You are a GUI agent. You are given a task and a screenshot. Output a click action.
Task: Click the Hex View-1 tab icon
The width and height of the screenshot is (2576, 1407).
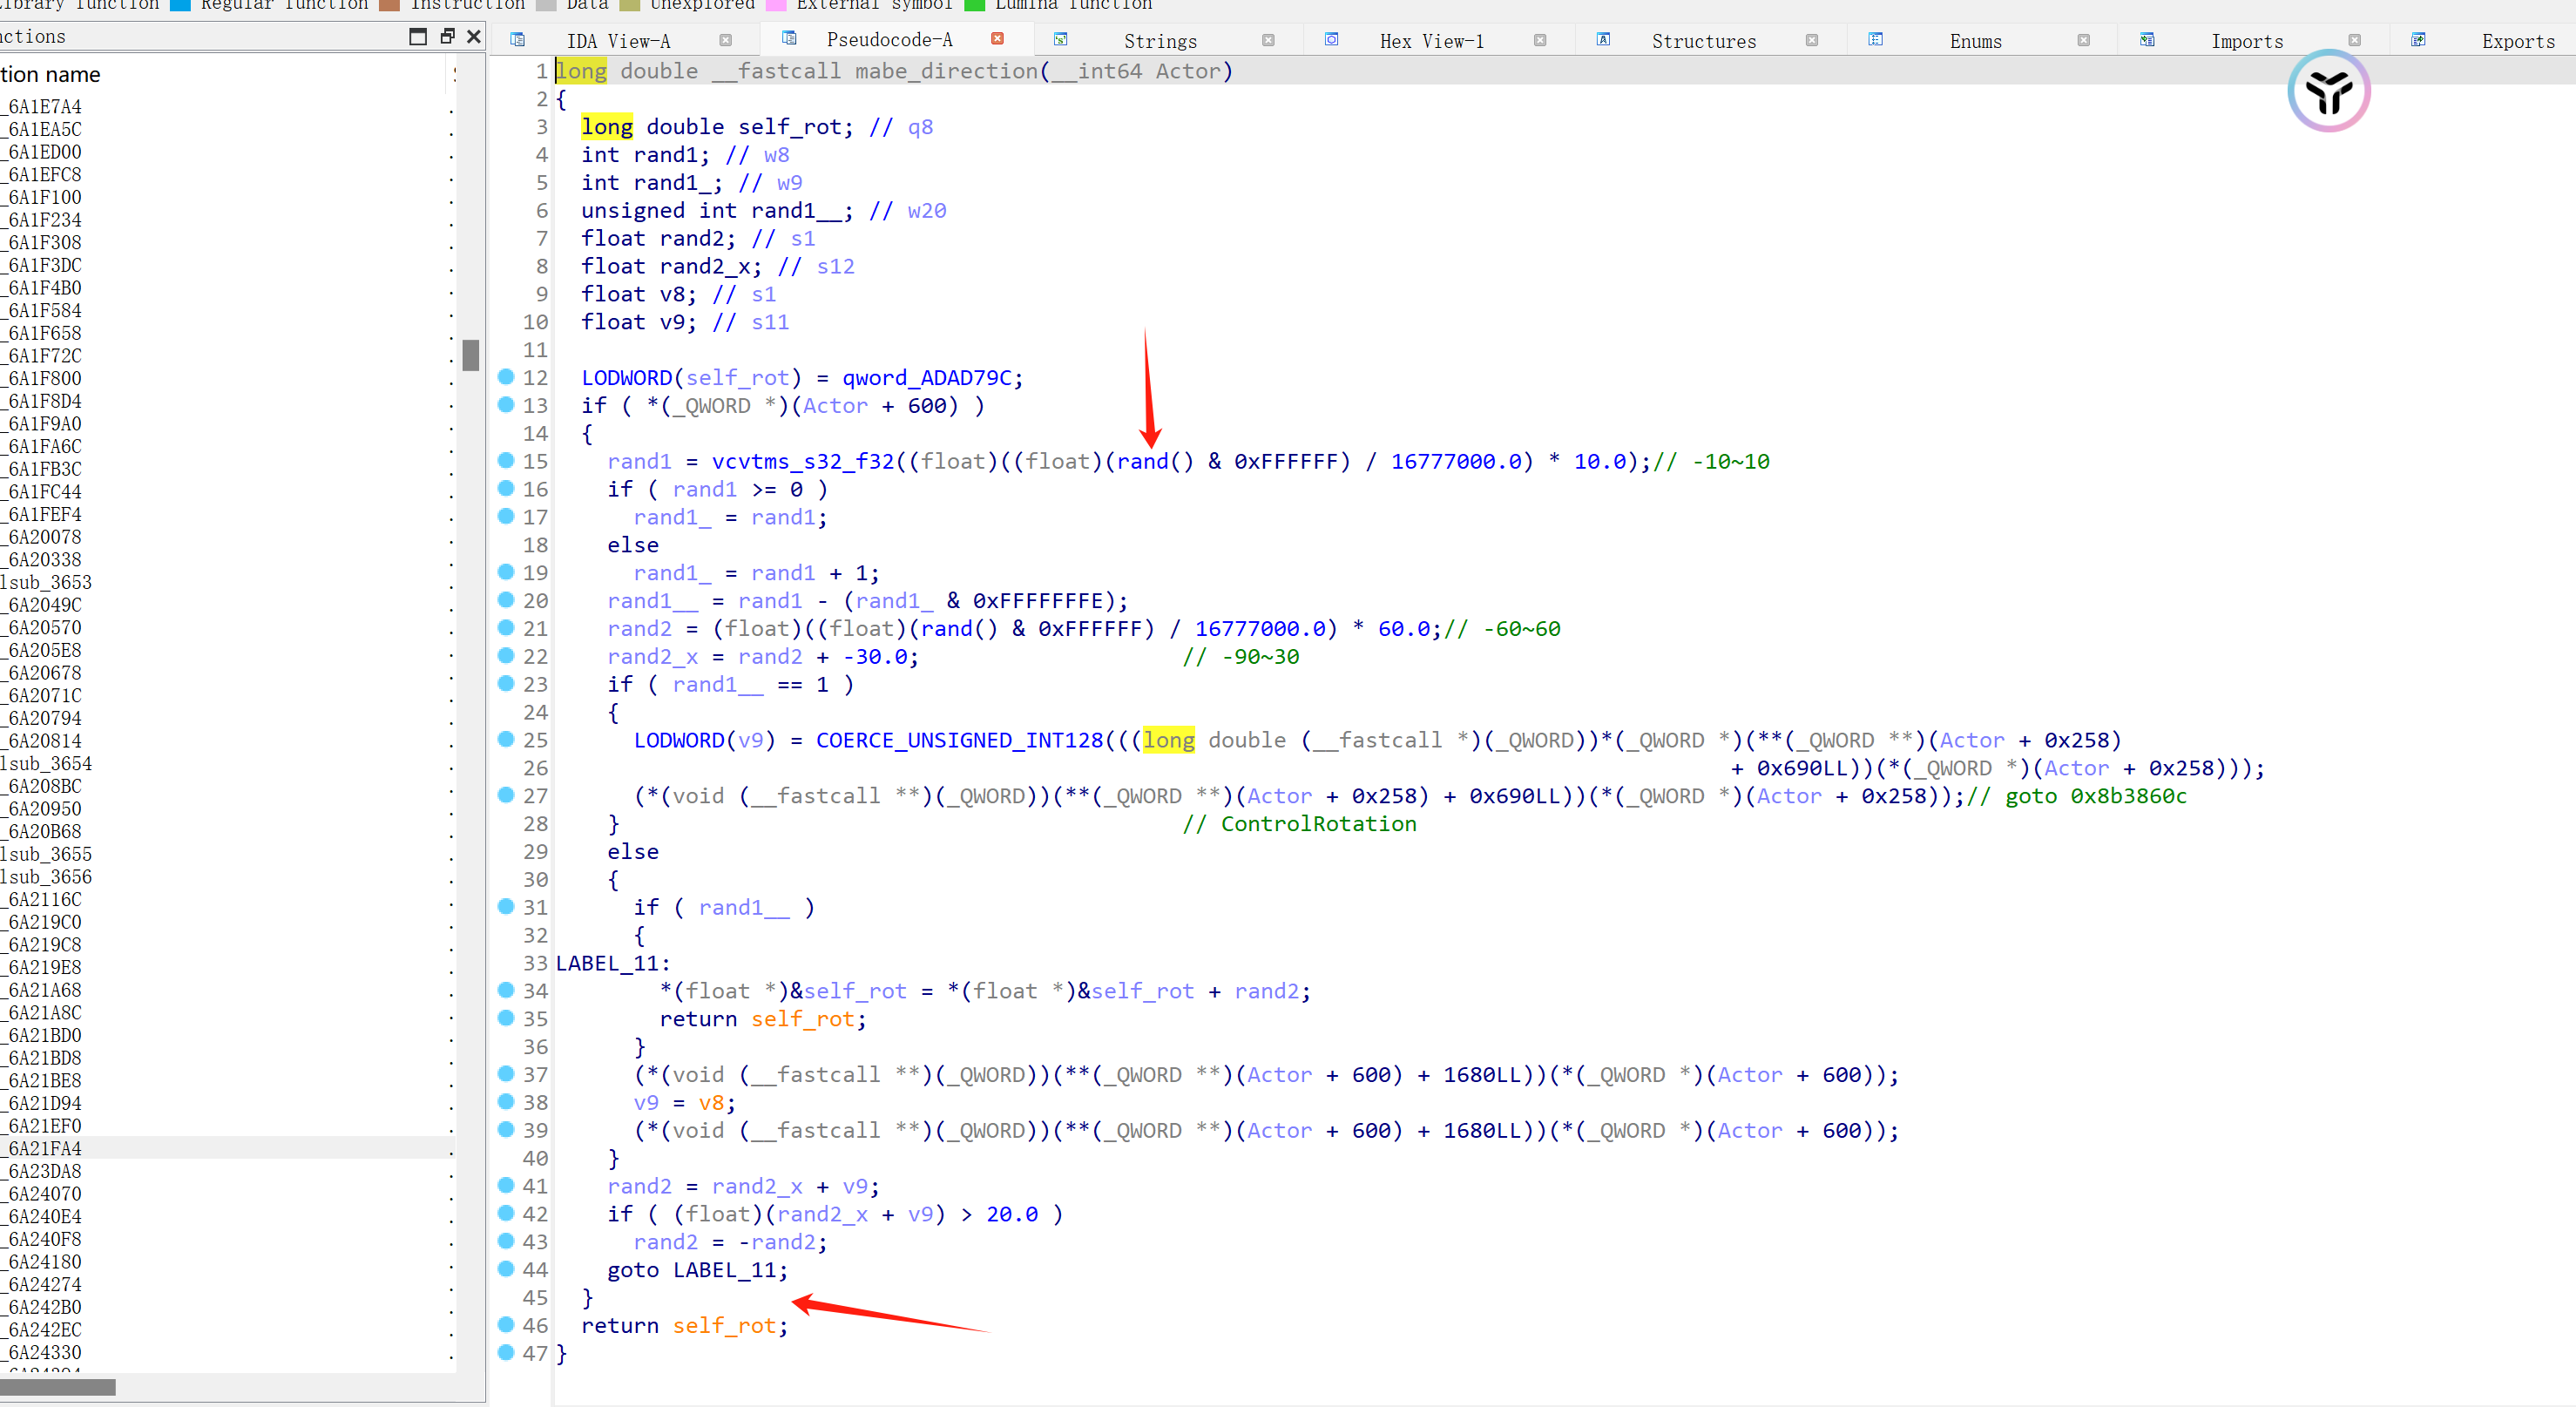pyautogui.click(x=1331, y=40)
